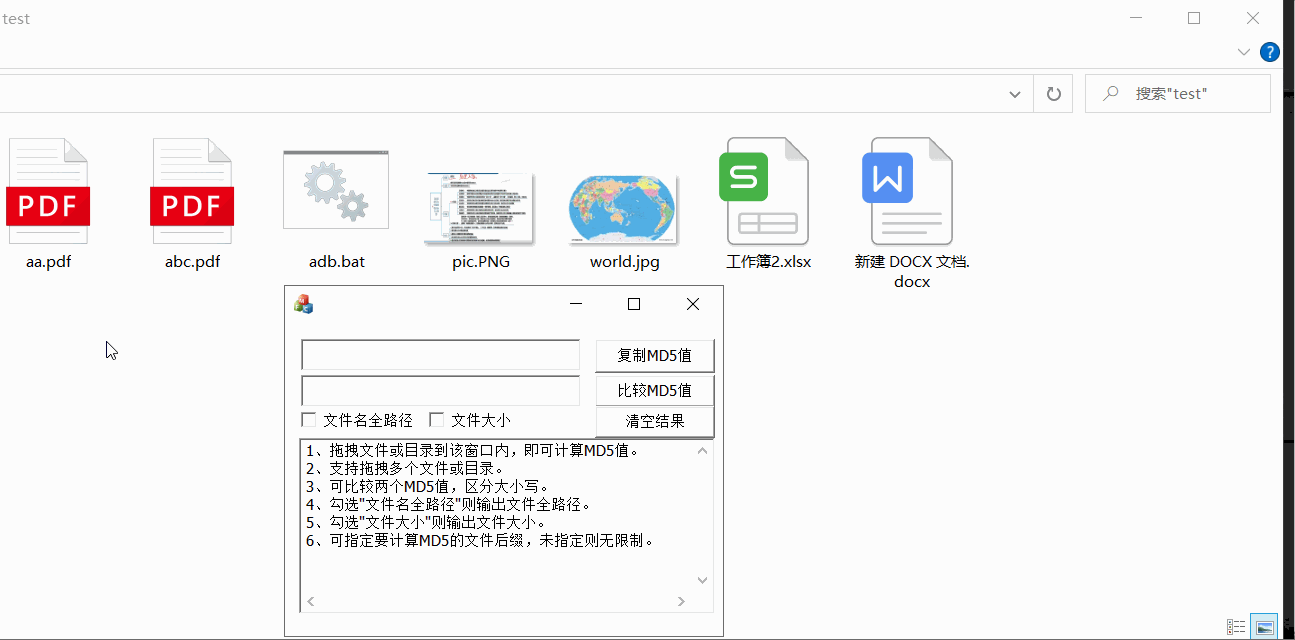Click the 复制MD5值 button

coord(655,355)
